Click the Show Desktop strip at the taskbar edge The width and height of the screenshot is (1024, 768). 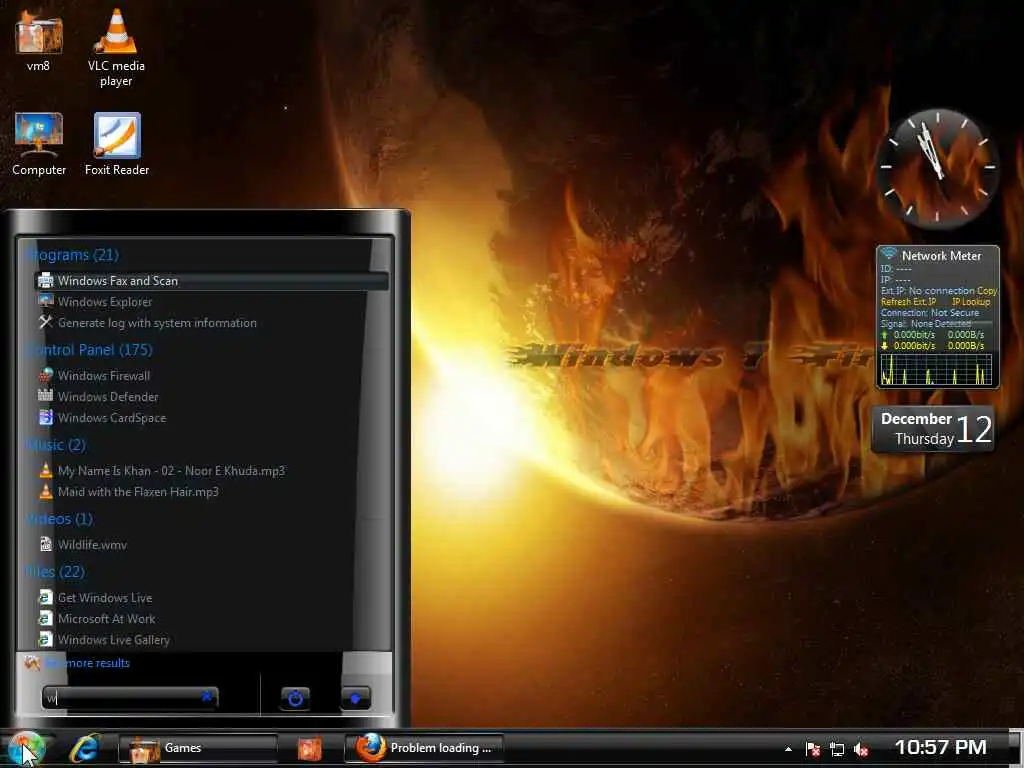1017,748
